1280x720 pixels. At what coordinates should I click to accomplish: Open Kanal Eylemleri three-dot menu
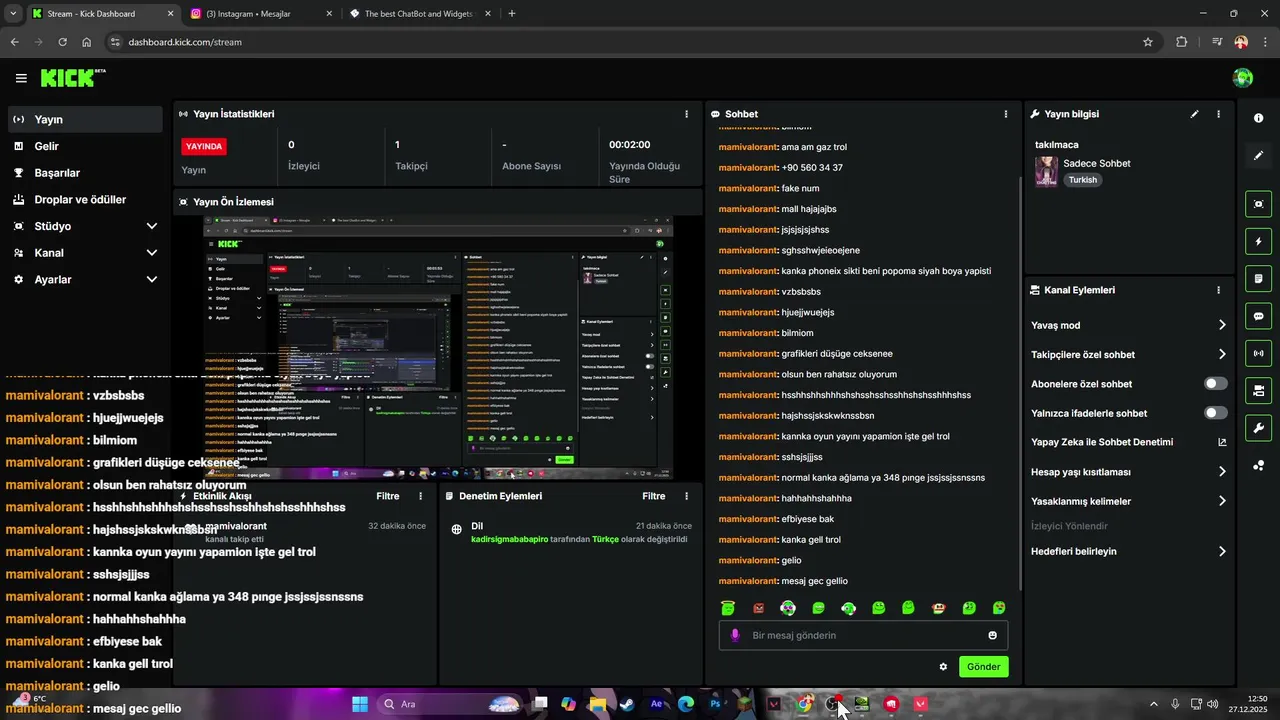[1218, 290]
